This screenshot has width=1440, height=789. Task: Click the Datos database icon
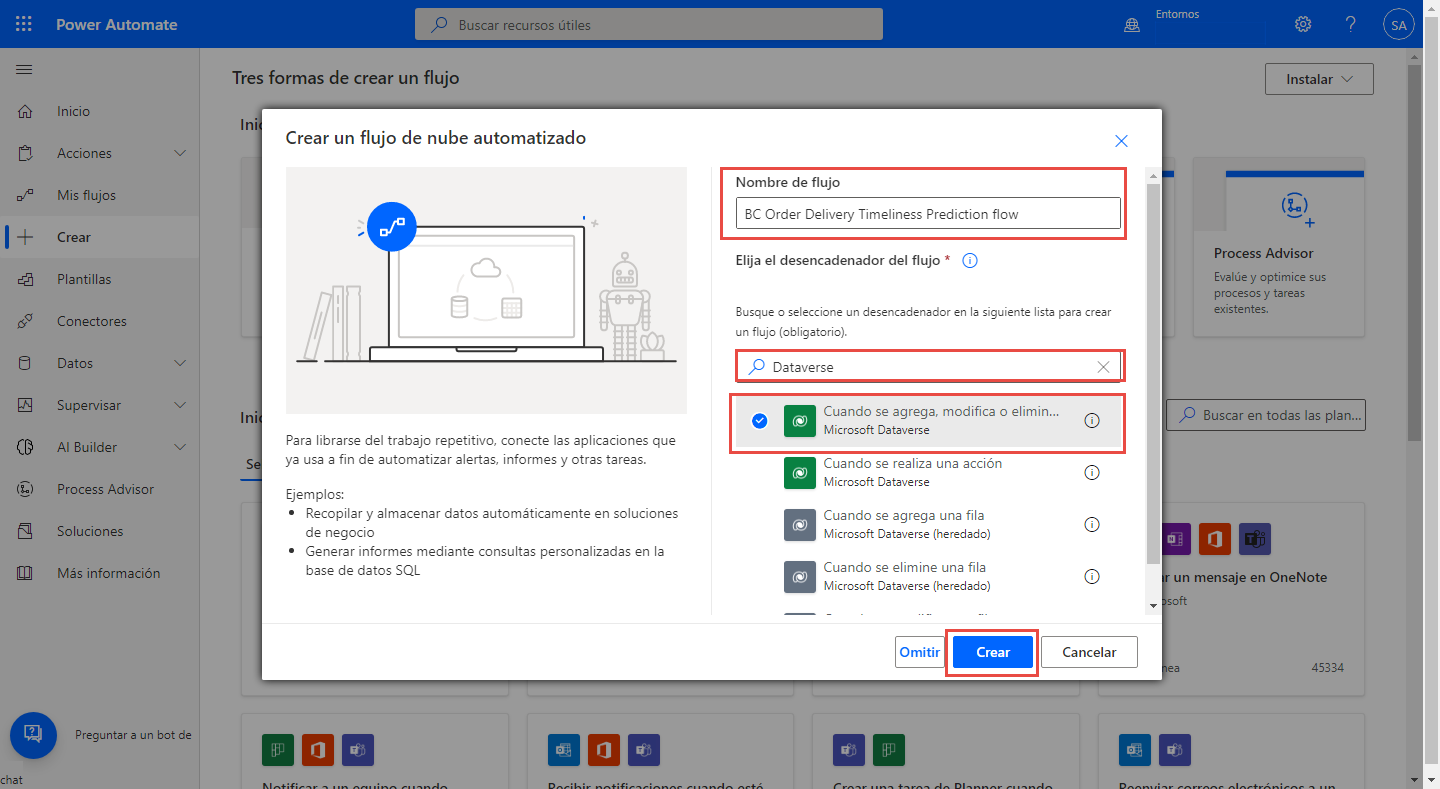26,363
